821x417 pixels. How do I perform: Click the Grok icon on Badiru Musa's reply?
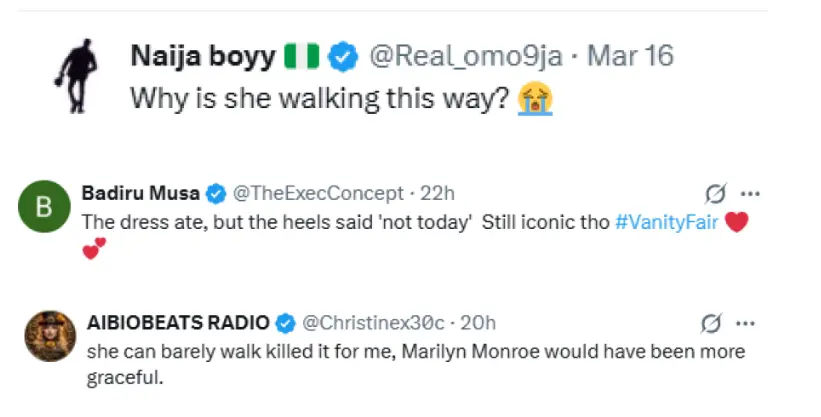(714, 193)
